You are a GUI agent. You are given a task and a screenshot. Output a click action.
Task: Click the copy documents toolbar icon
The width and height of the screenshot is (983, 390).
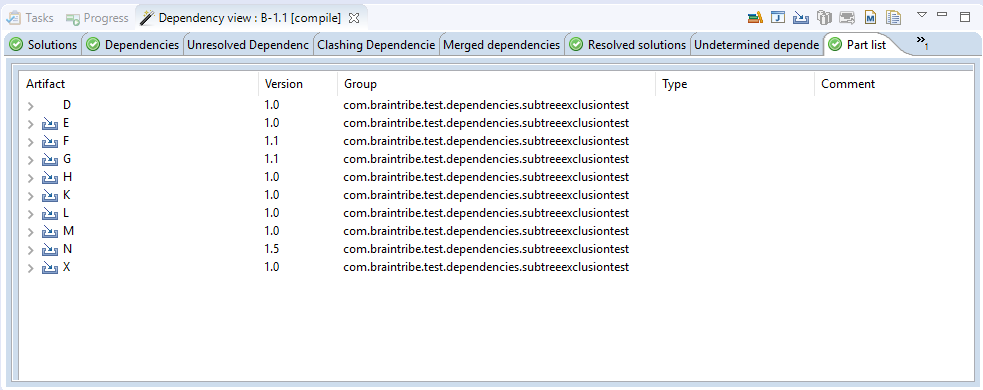pos(893,18)
